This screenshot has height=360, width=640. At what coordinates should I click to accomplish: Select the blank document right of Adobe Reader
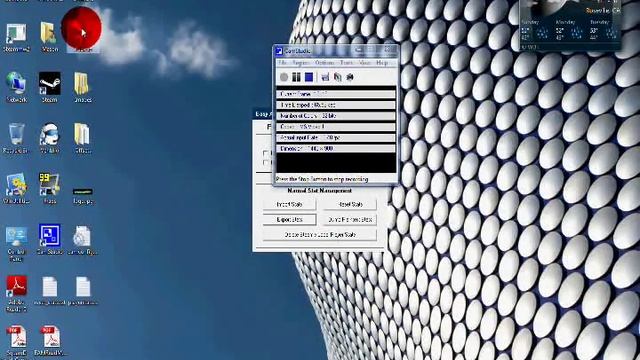pyautogui.click(x=50, y=290)
